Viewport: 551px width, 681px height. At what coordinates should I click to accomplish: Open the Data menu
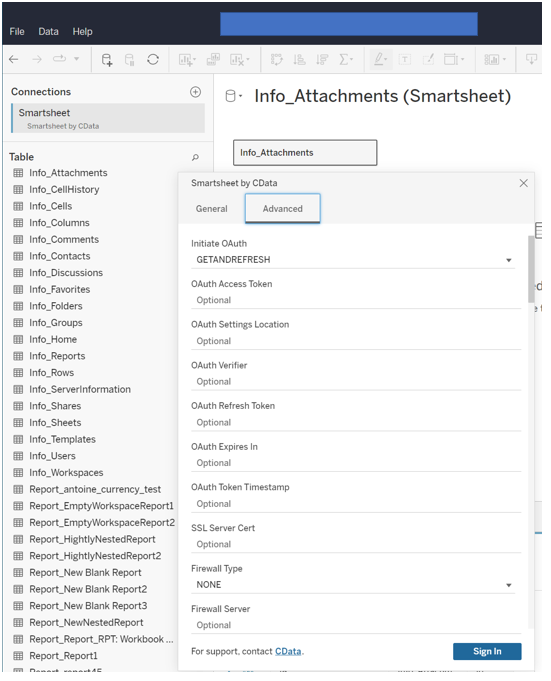[x=48, y=32]
